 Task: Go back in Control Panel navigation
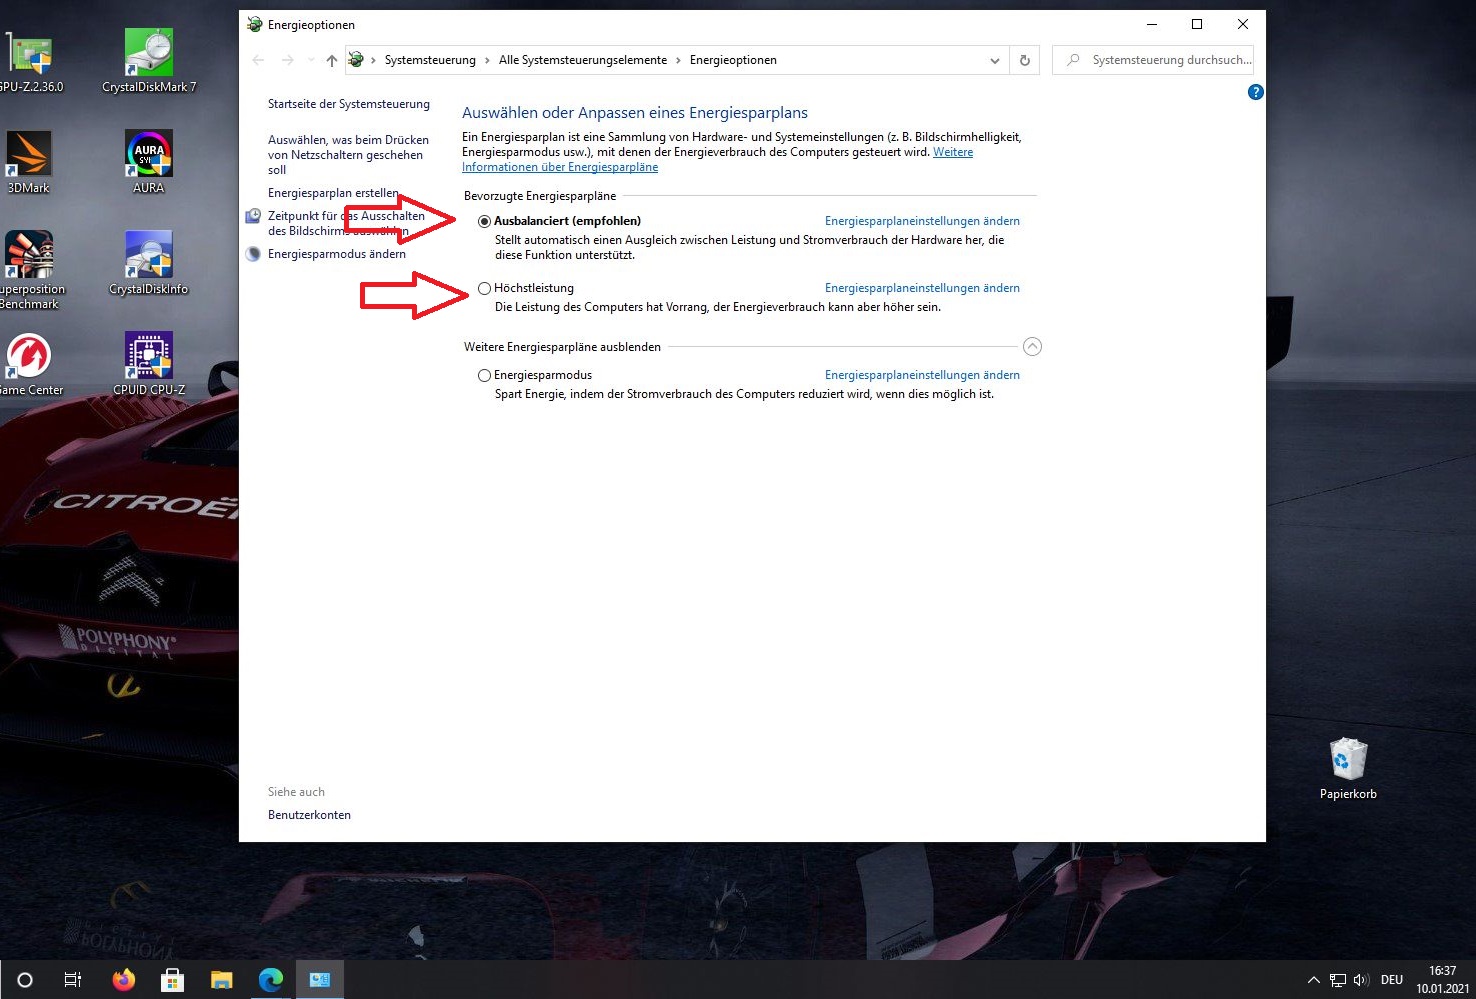coord(258,60)
